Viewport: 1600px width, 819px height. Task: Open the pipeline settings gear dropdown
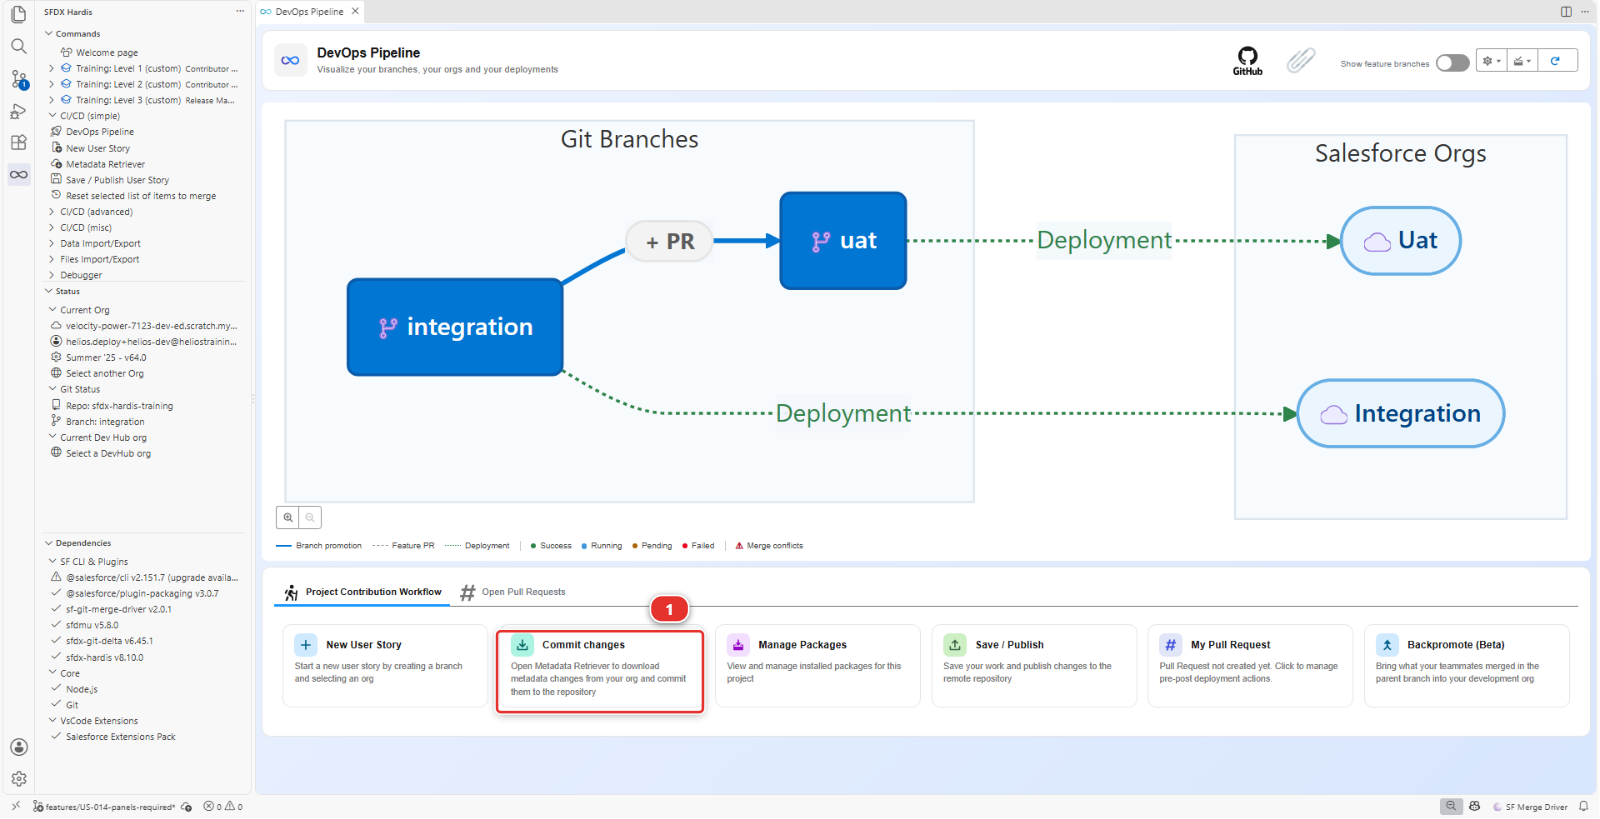[x=1491, y=61]
